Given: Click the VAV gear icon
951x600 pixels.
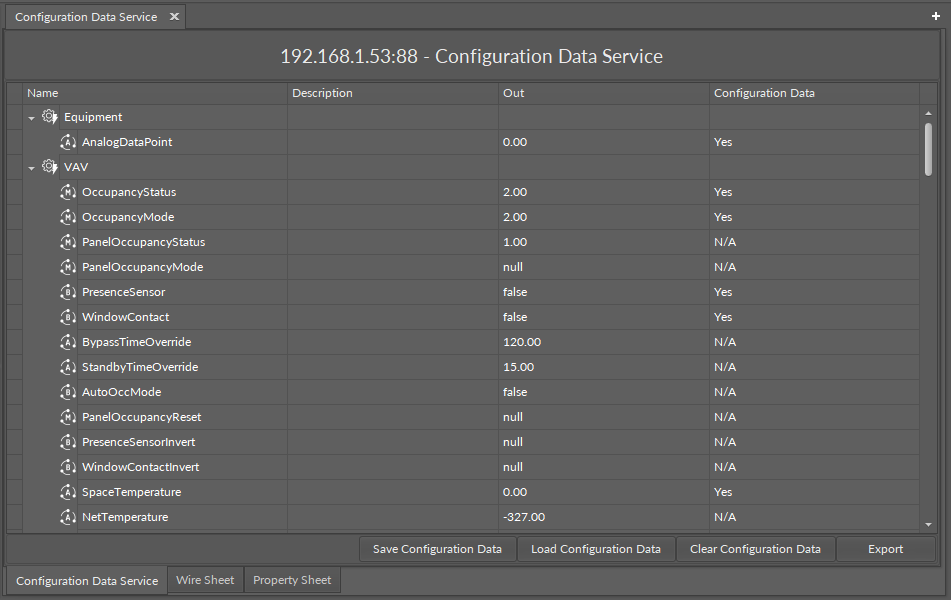Looking at the screenshot, I should pos(49,167).
